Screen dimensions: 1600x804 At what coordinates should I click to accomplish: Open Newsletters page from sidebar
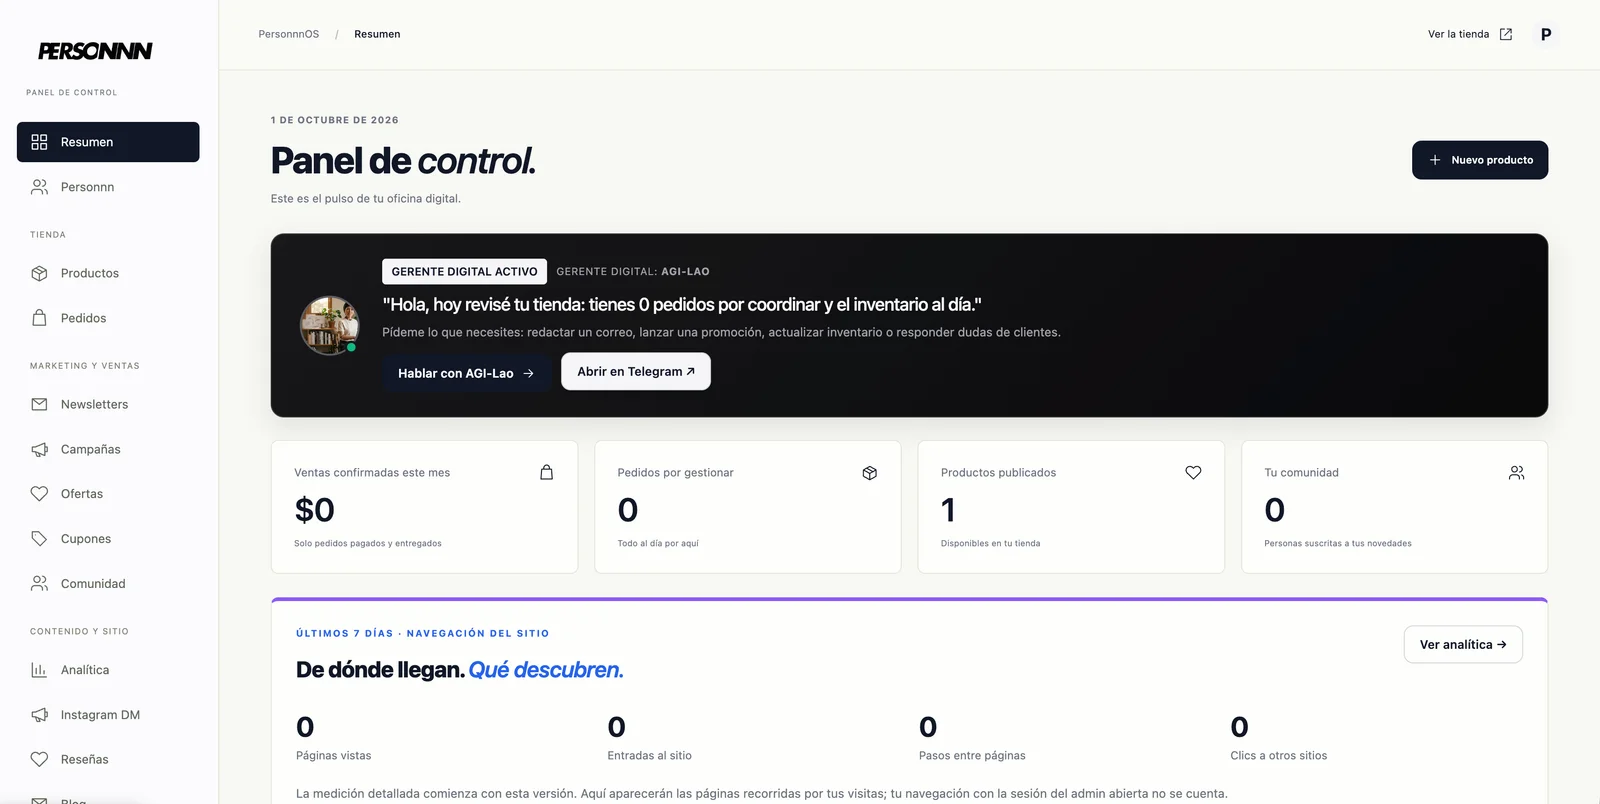pos(108,404)
